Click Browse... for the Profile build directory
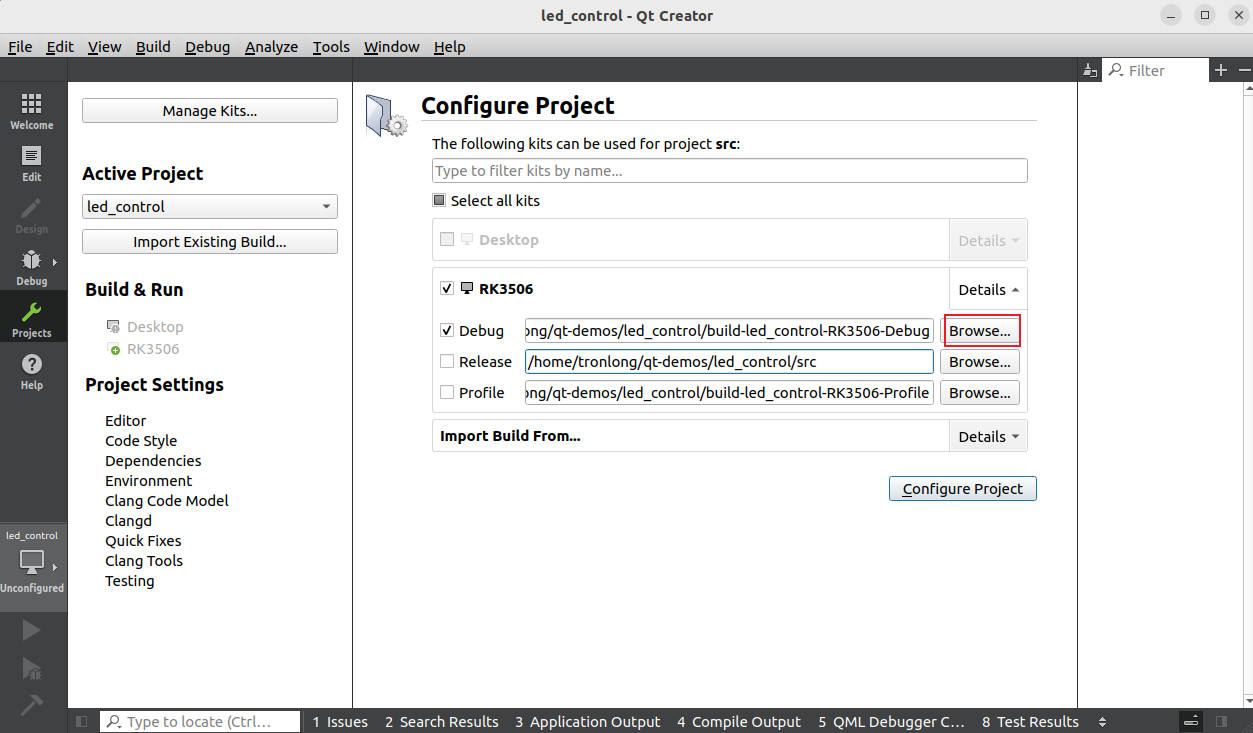Image resolution: width=1253 pixels, height=733 pixels. pos(980,393)
